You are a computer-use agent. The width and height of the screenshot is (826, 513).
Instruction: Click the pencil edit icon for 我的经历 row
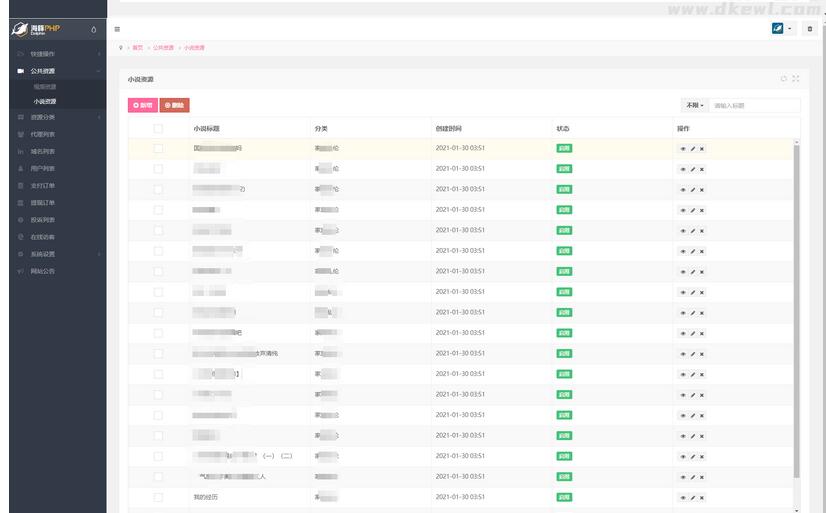tap(692, 497)
